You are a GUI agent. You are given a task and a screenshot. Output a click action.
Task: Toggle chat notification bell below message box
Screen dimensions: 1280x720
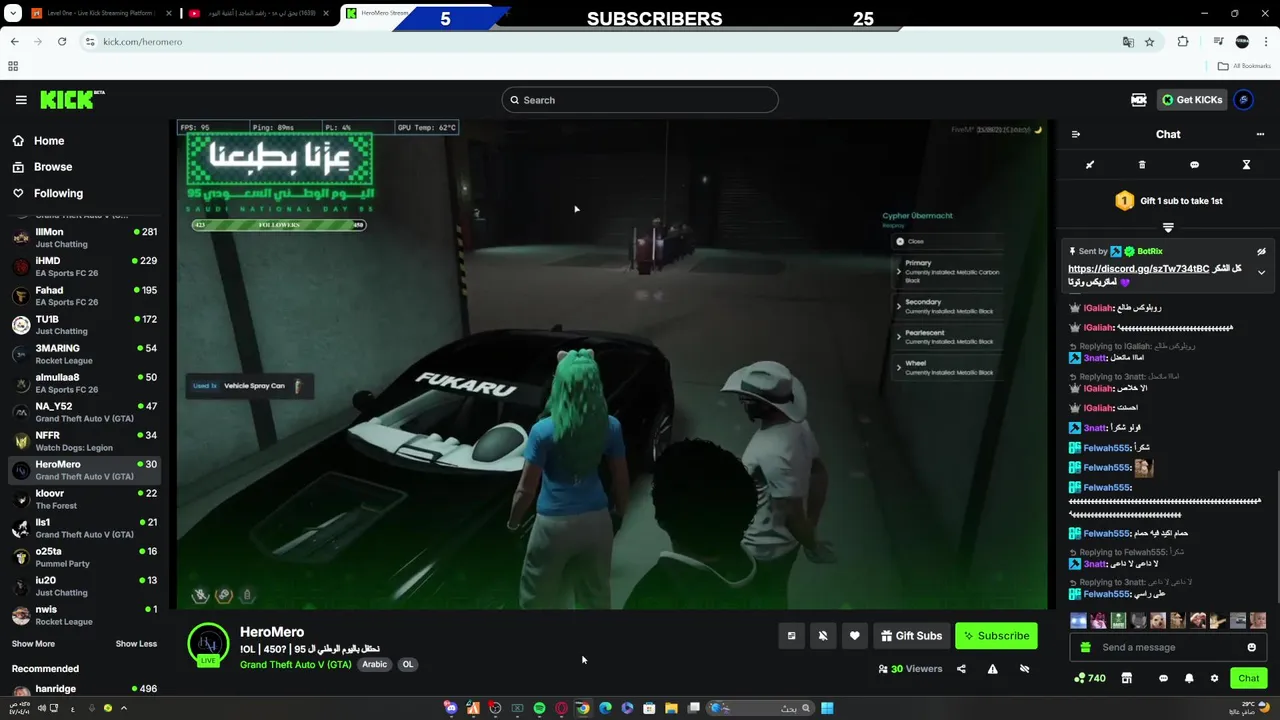click(x=1189, y=678)
